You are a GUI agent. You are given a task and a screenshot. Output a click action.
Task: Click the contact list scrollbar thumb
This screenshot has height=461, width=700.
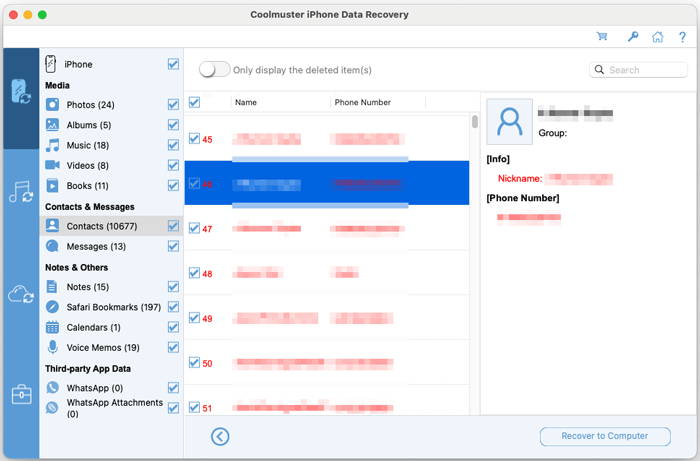[475, 121]
